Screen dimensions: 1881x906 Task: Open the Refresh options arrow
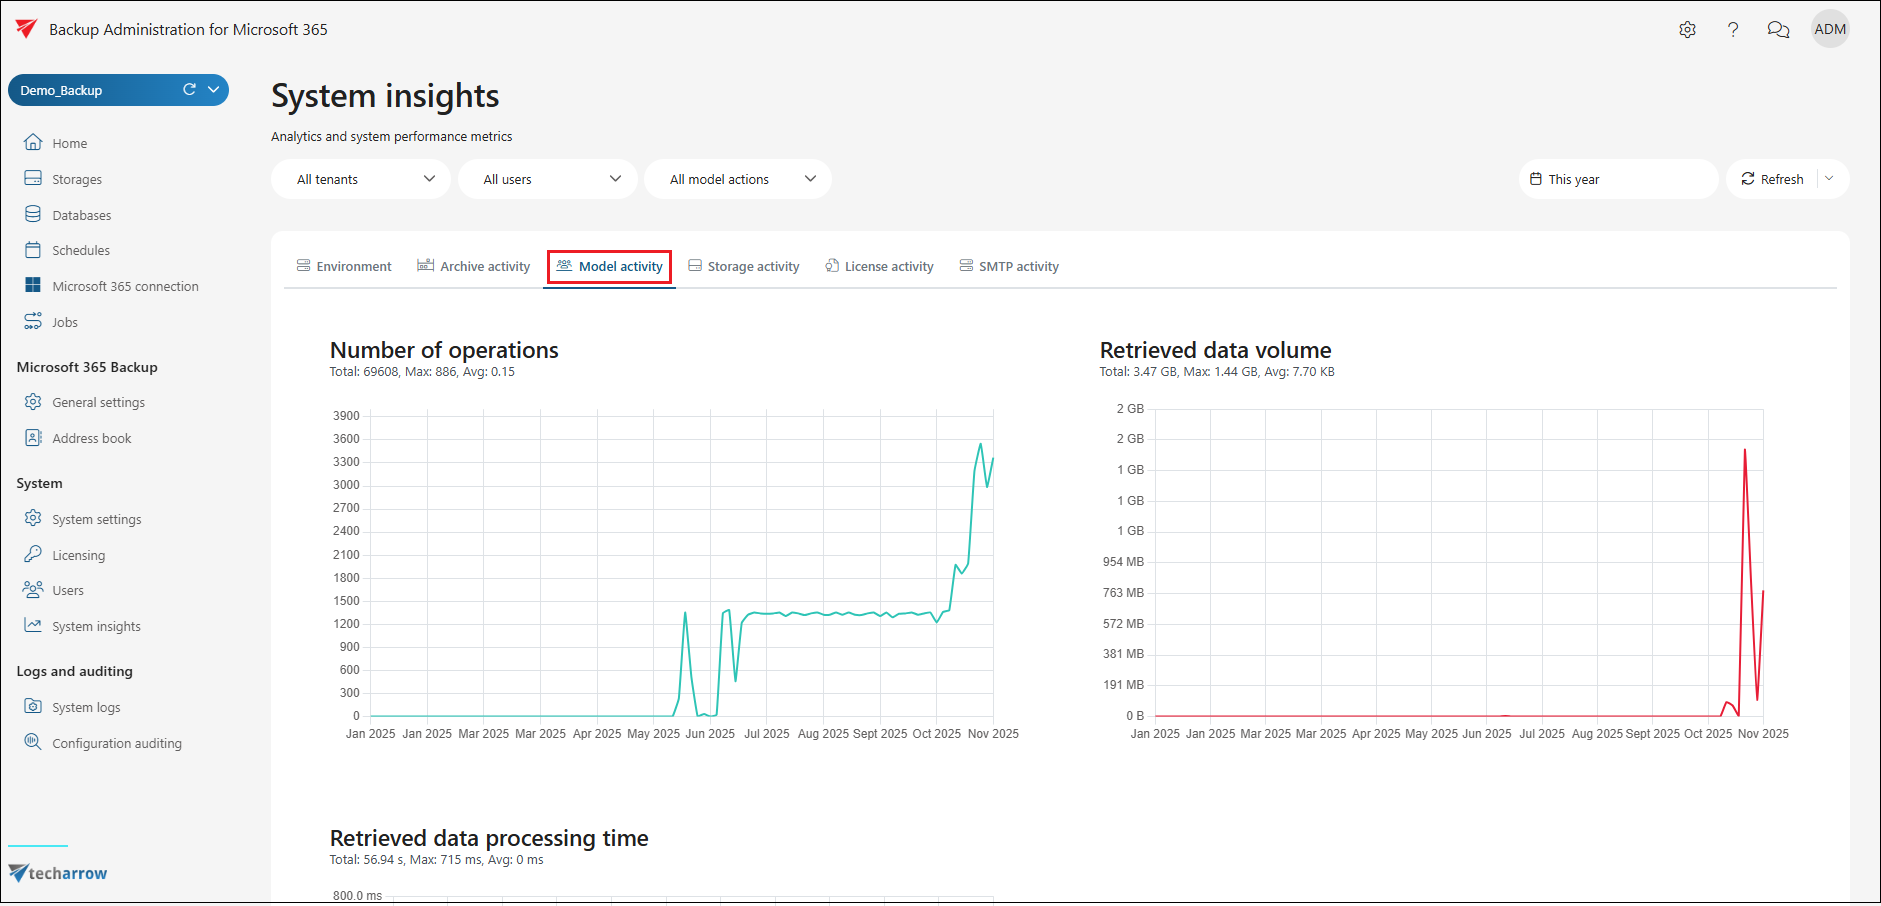[x=1829, y=179]
